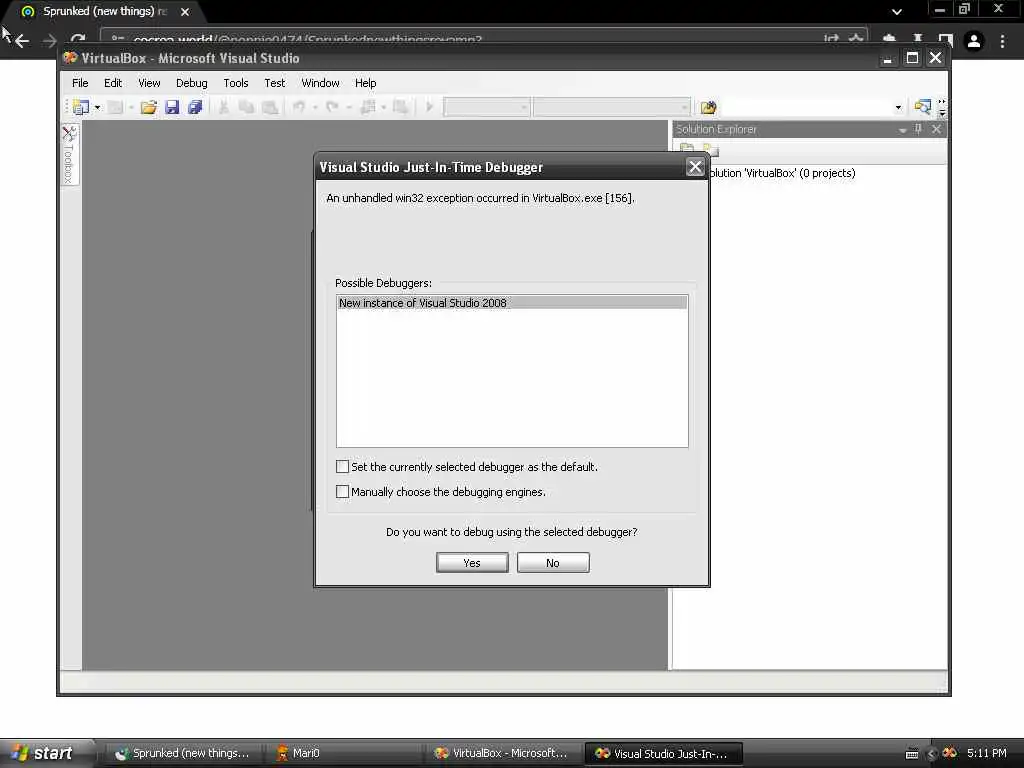Click the New Project toolbar icon
1024x768 pixels.
click(81, 107)
